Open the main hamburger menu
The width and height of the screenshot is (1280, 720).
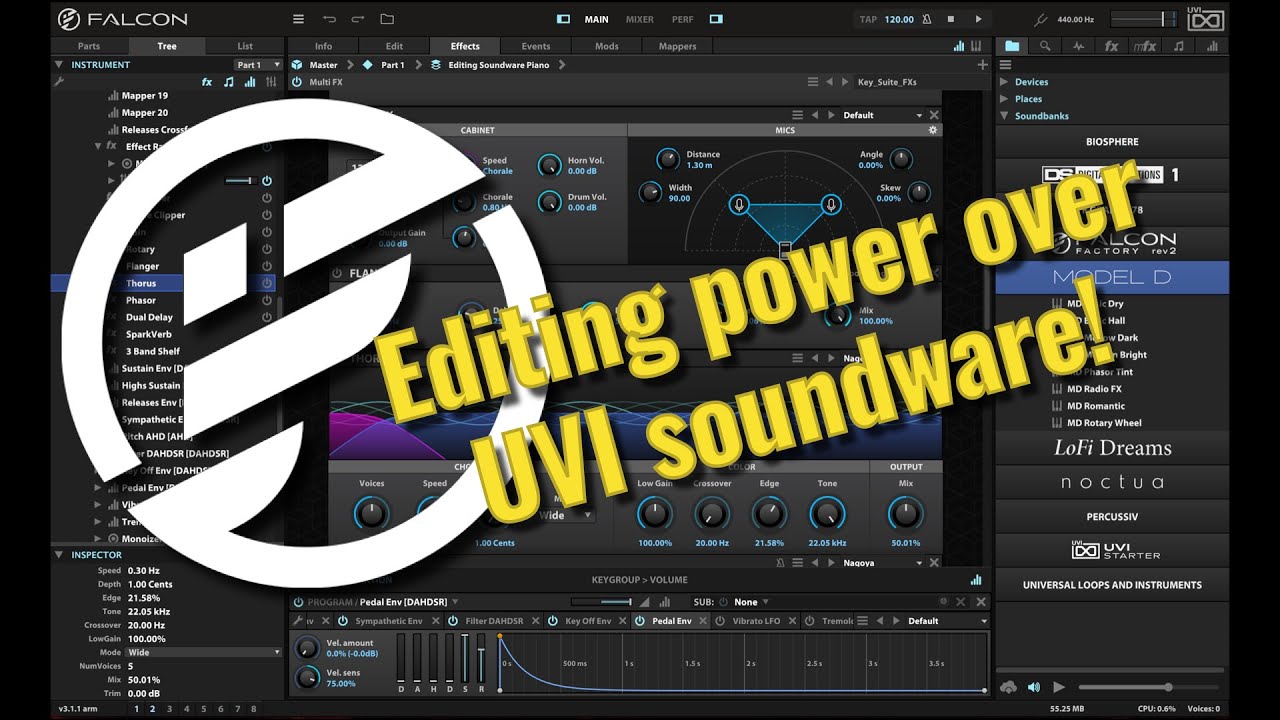(298, 19)
